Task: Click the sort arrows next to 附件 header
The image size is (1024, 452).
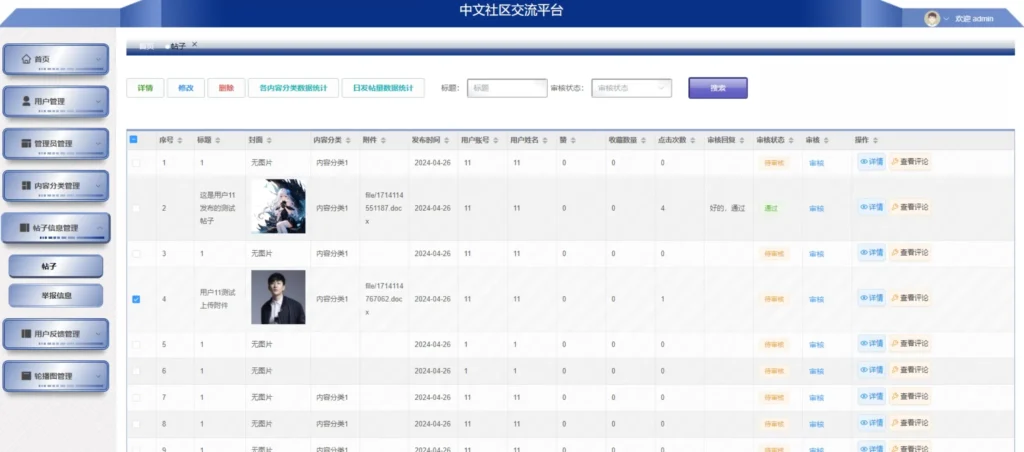Action: (x=383, y=140)
